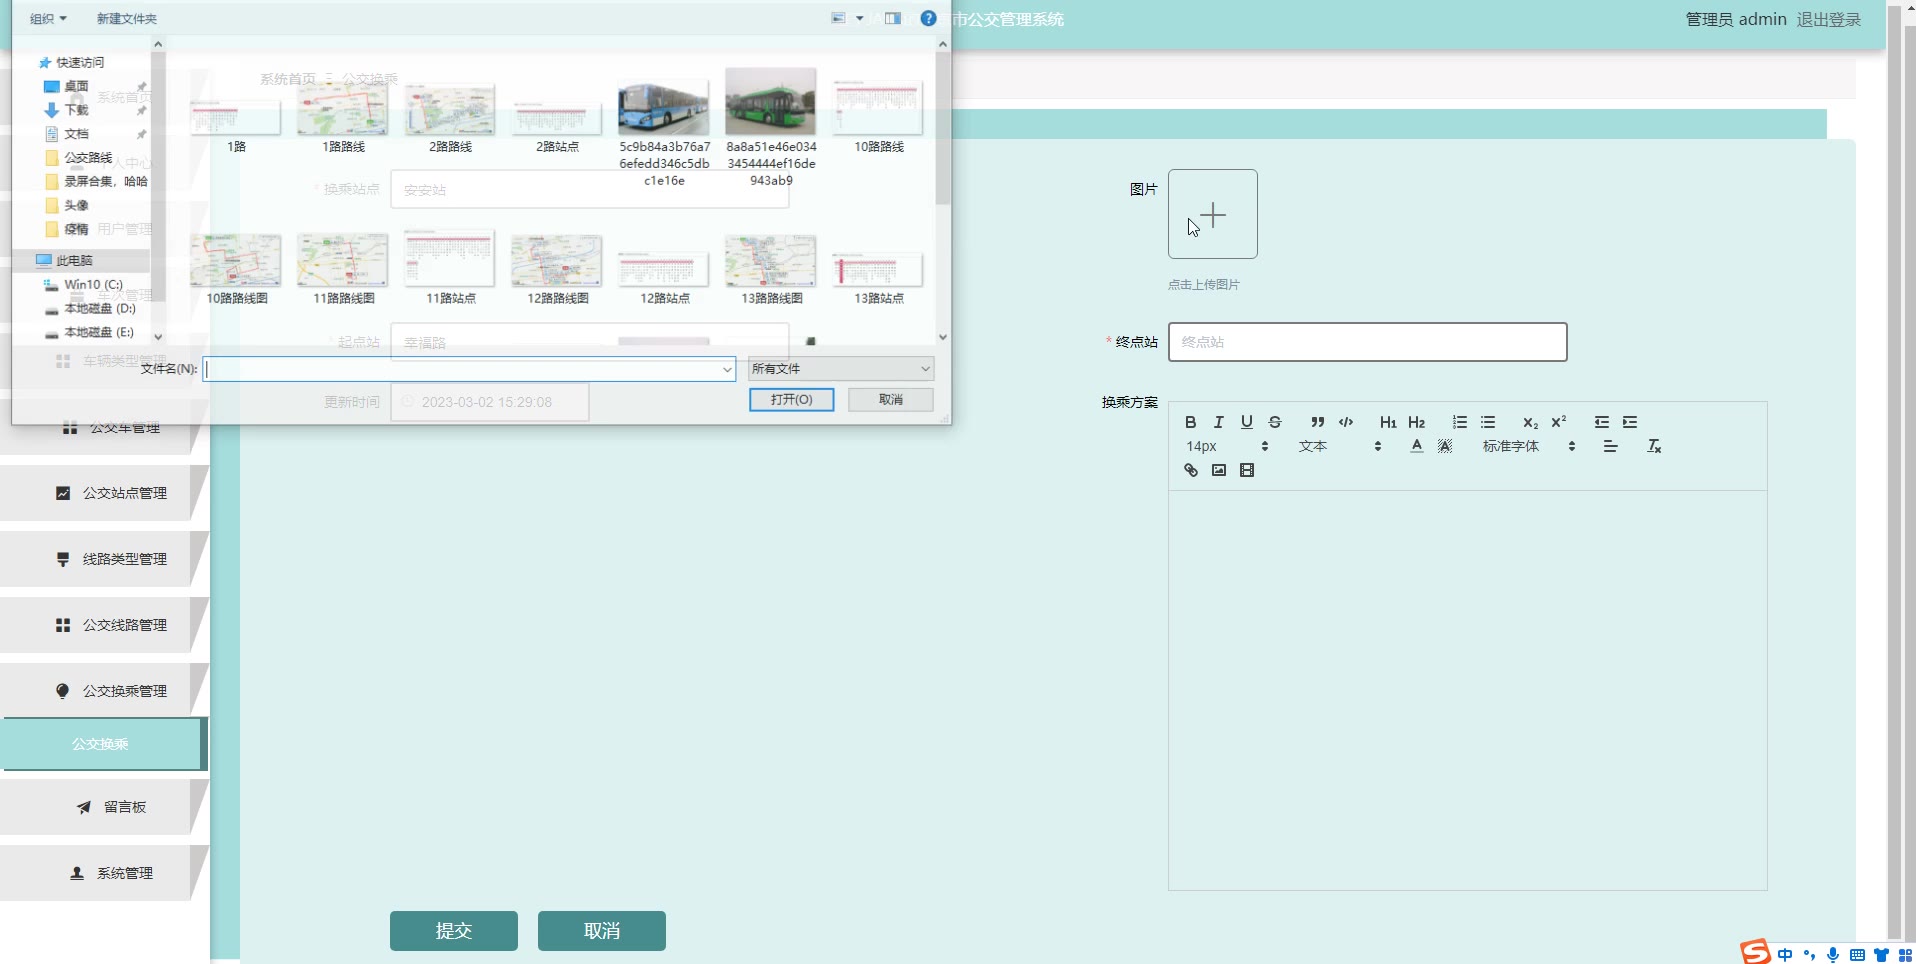The height and width of the screenshot is (964, 1916).
Task: Toggle underline in the rich text editor
Action: point(1246,422)
